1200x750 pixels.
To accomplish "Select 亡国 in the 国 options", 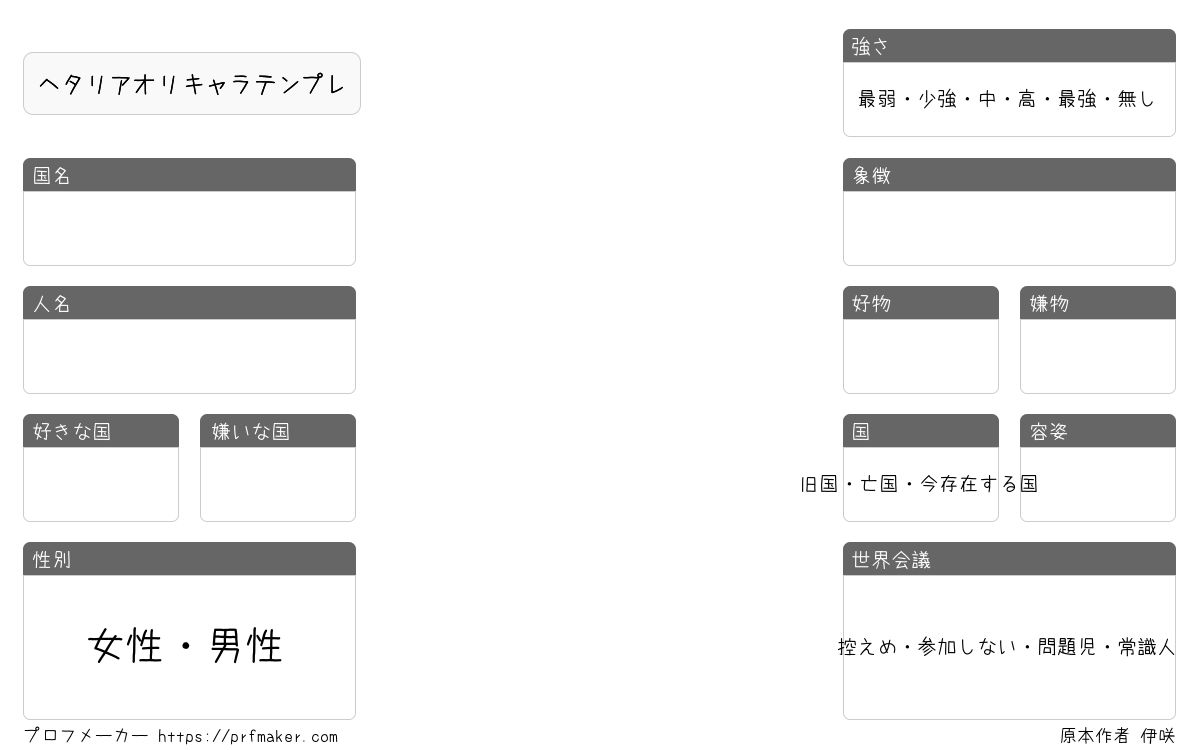I will (879, 484).
